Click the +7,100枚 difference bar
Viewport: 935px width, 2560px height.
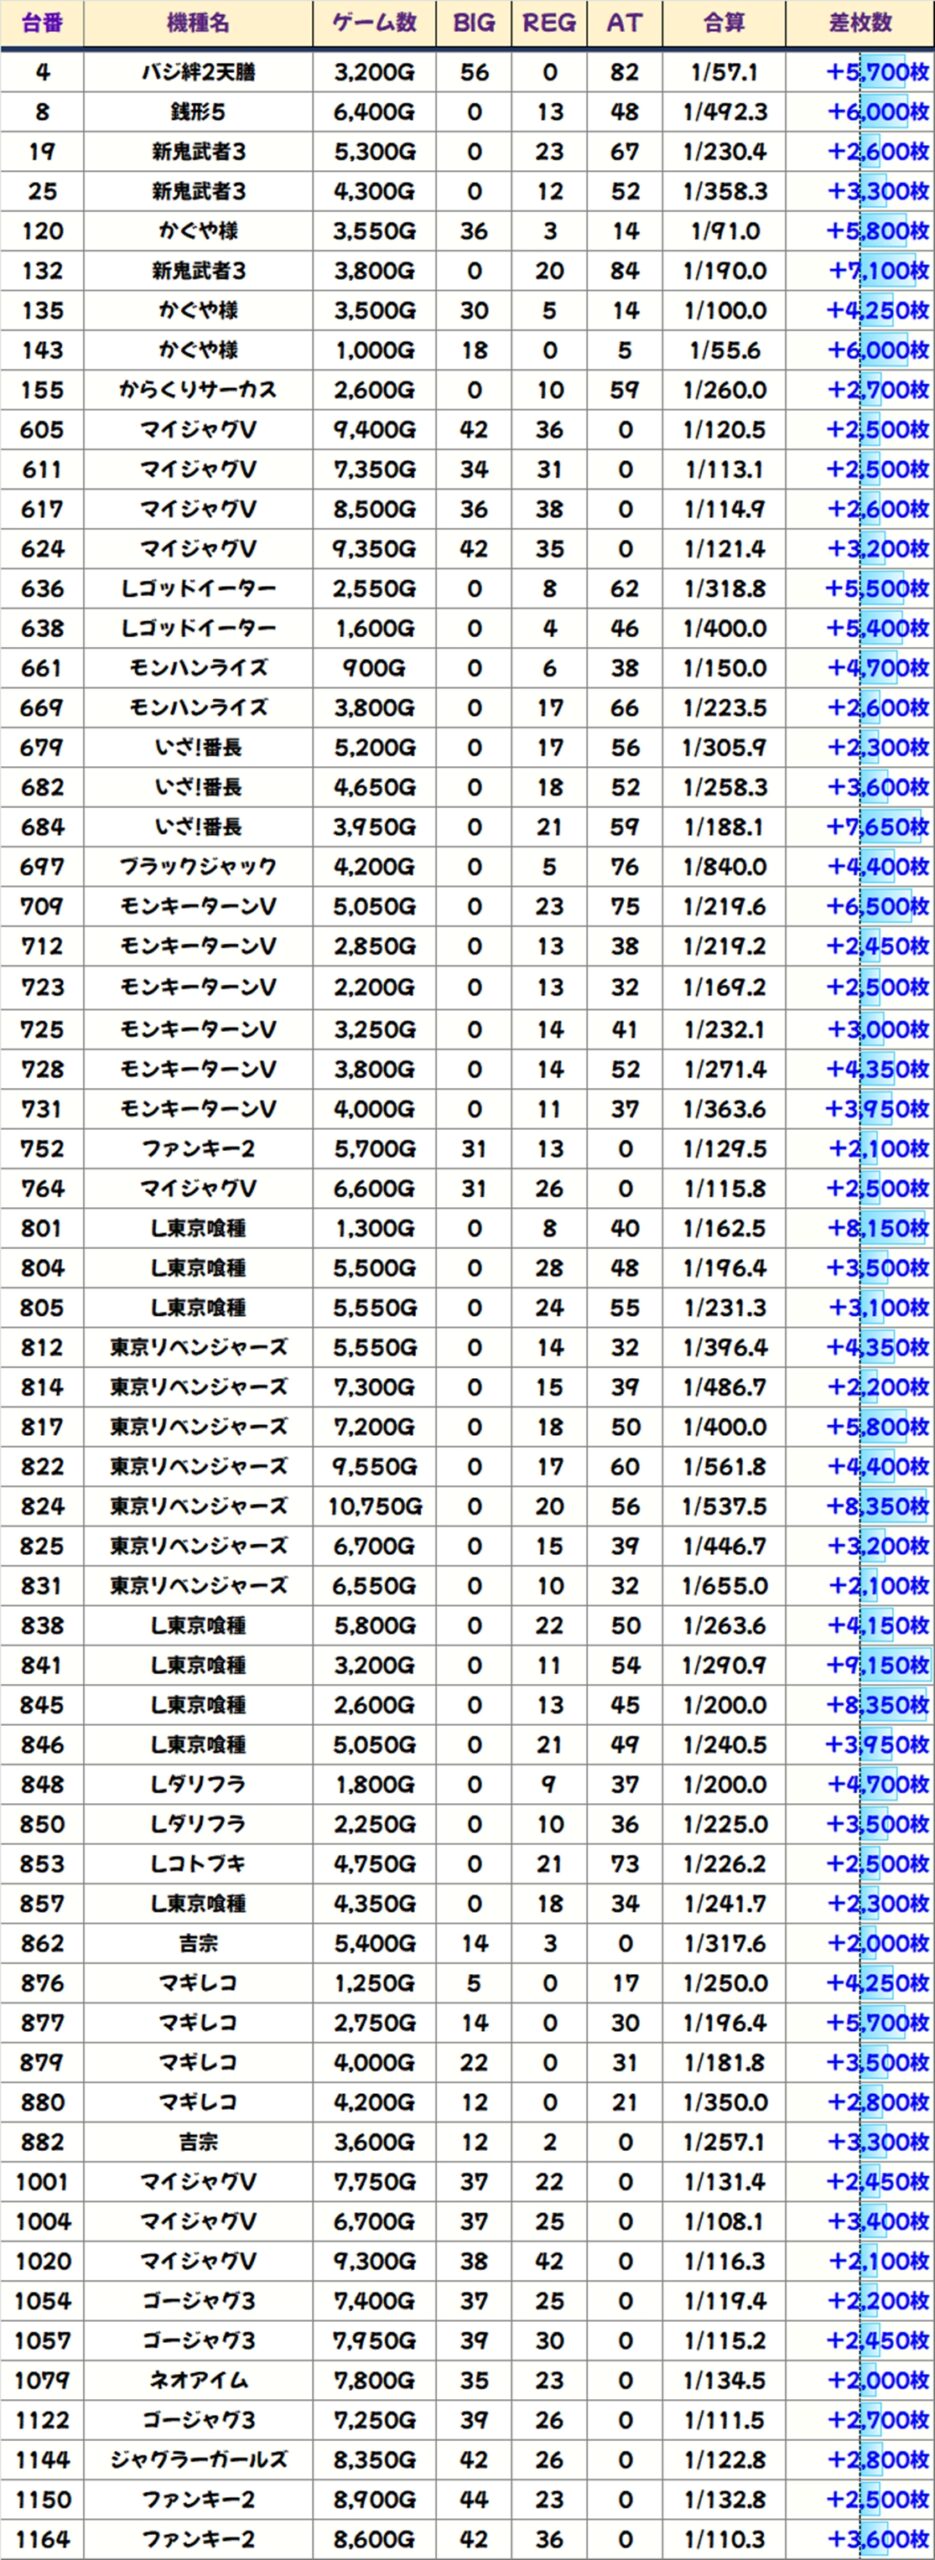tap(878, 271)
